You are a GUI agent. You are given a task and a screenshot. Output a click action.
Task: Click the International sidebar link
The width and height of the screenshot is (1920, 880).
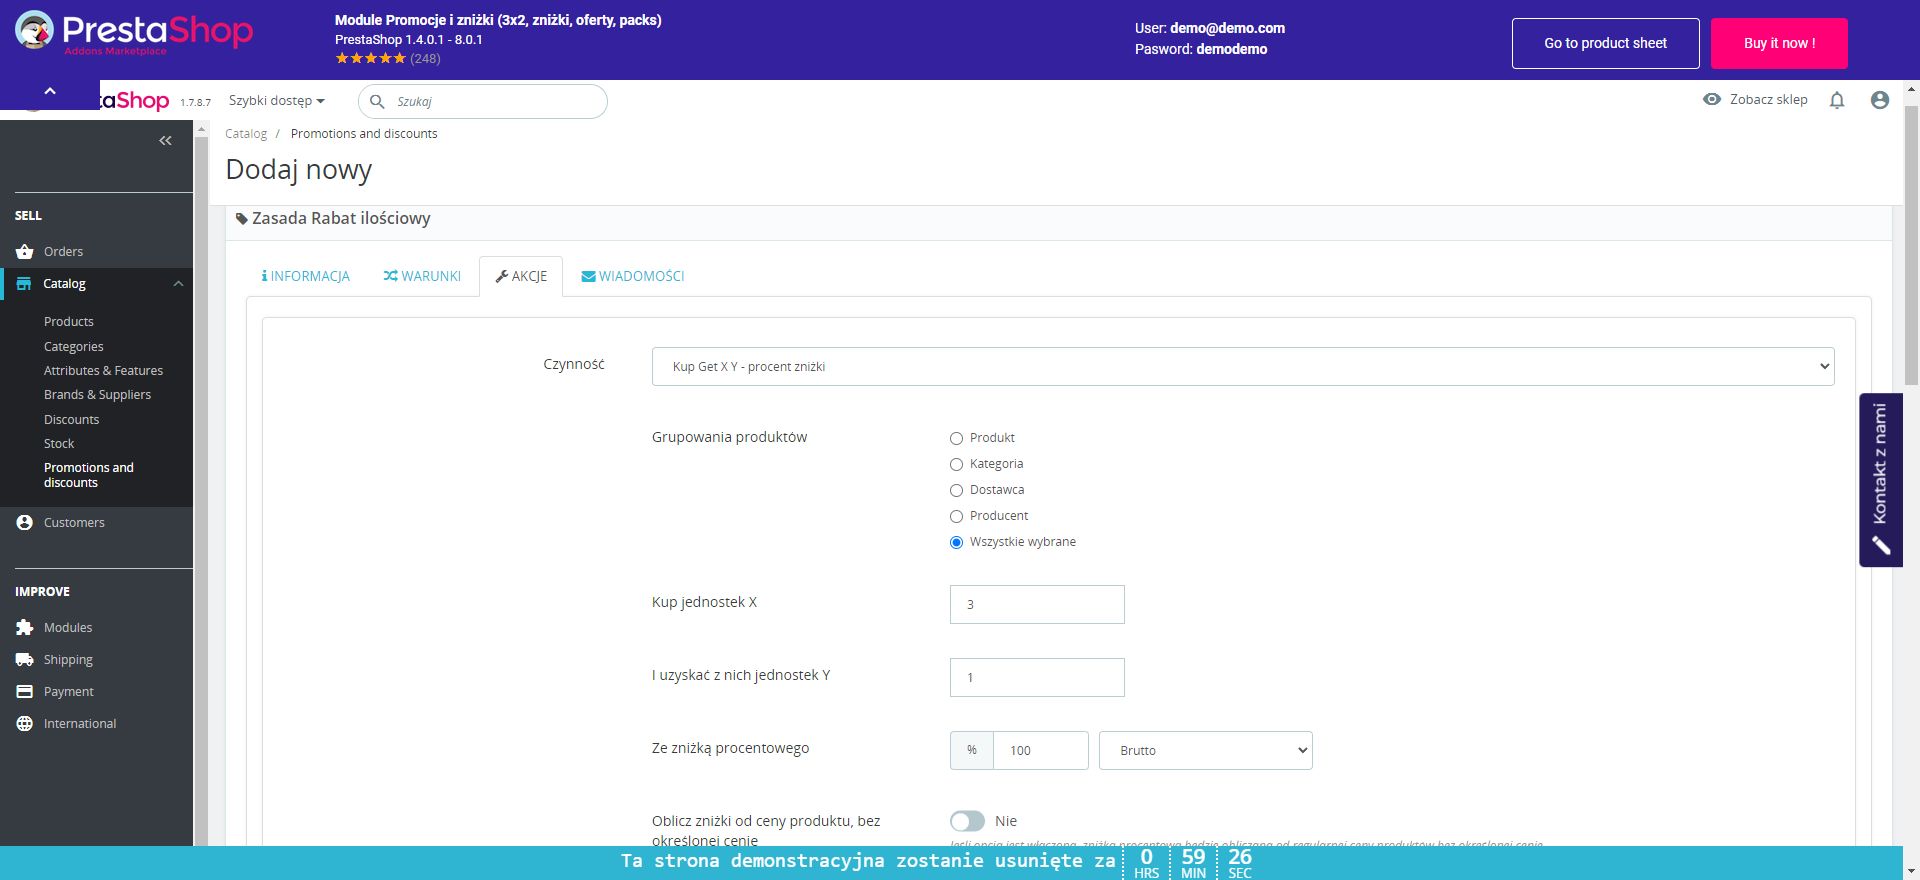[80, 724]
